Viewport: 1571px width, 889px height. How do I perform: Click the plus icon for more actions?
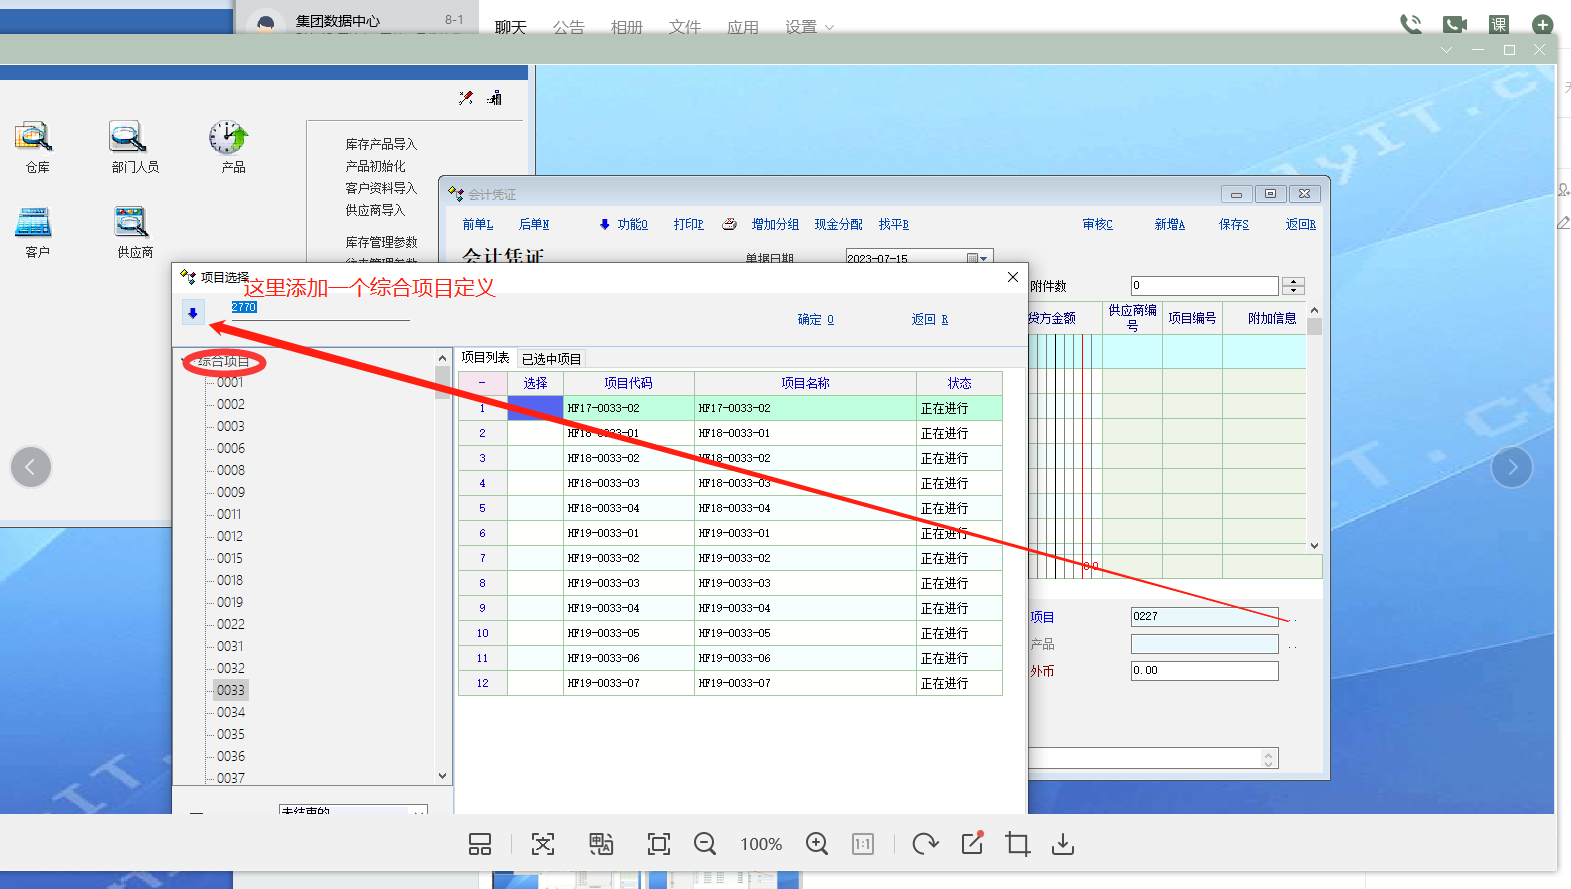click(x=1543, y=24)
